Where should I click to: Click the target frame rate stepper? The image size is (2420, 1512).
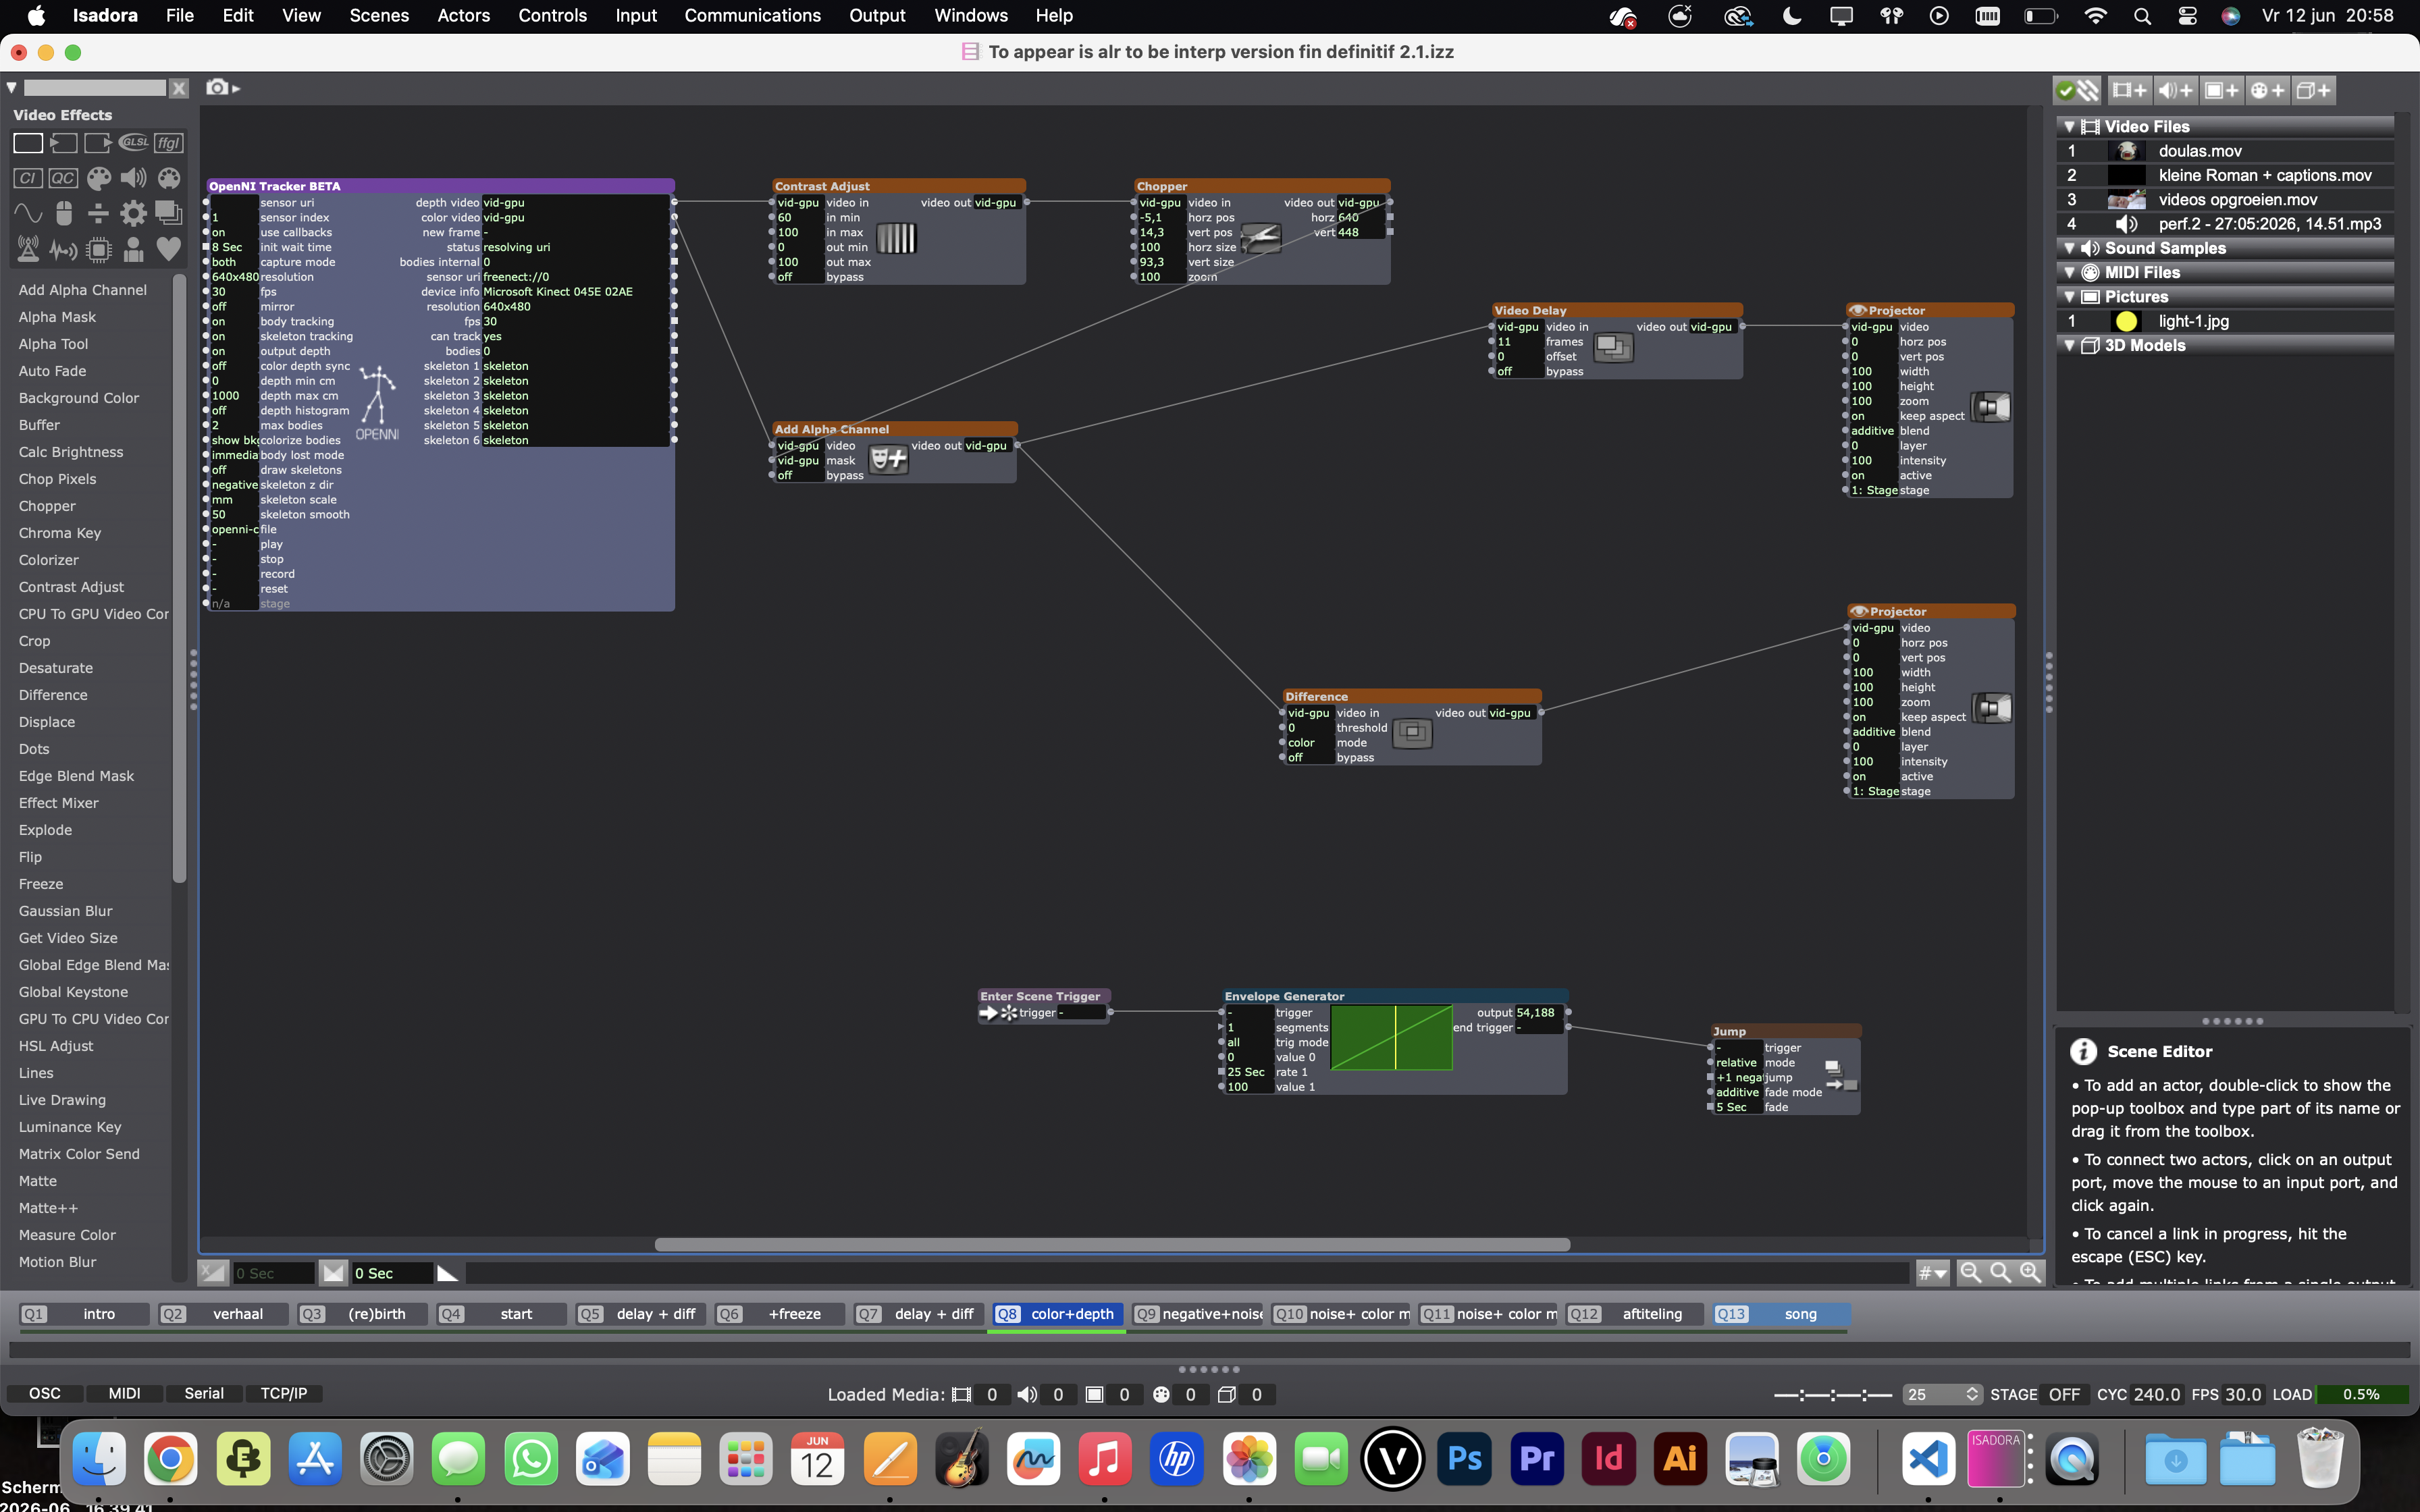(1972, 1394)
